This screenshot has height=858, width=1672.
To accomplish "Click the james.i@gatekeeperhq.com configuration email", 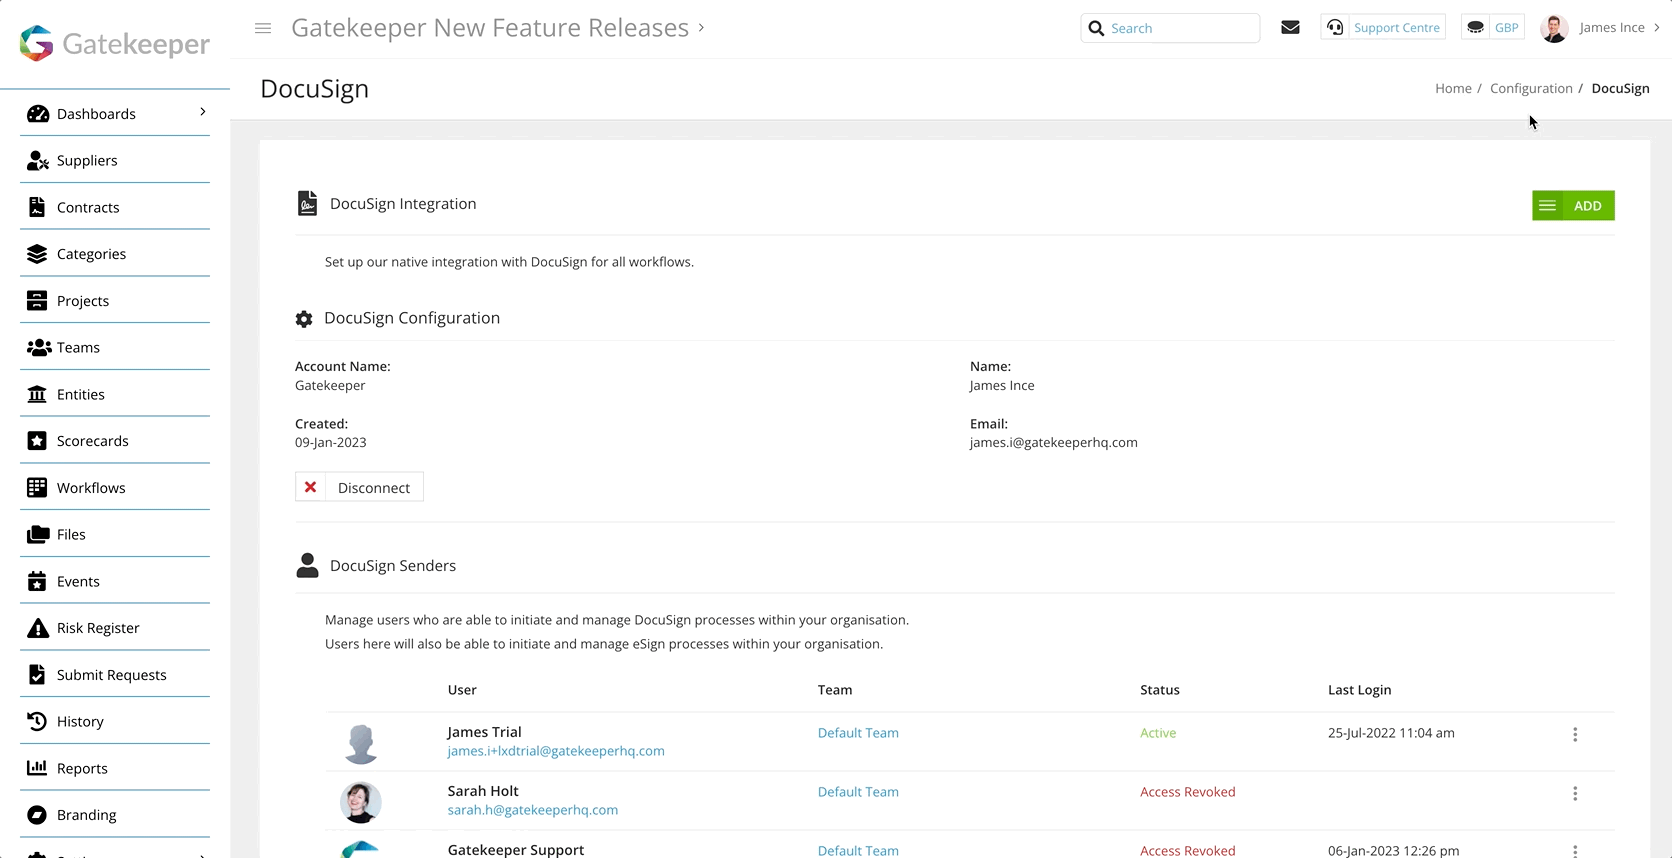I will tap(1053, 443).
